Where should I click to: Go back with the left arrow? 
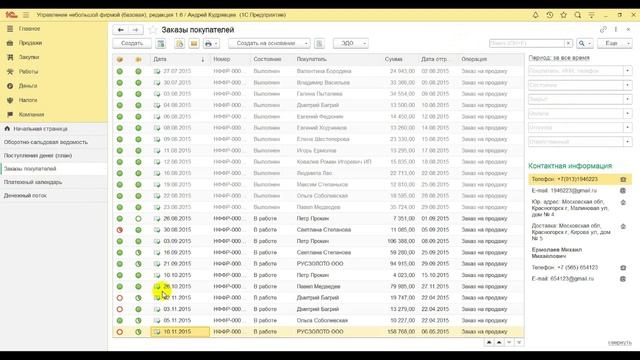pyautogui.click(x=120, y=30)
